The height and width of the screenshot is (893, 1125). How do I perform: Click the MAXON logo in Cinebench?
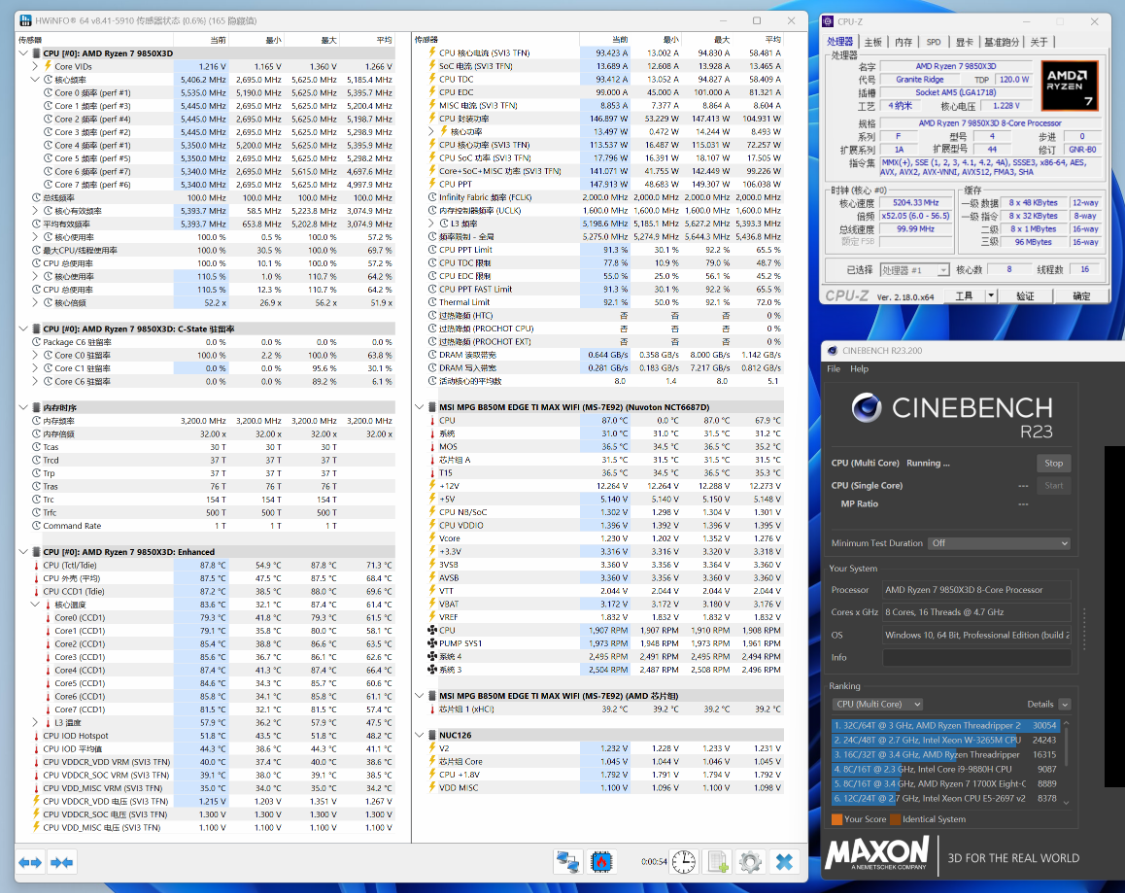coord(877,854)
